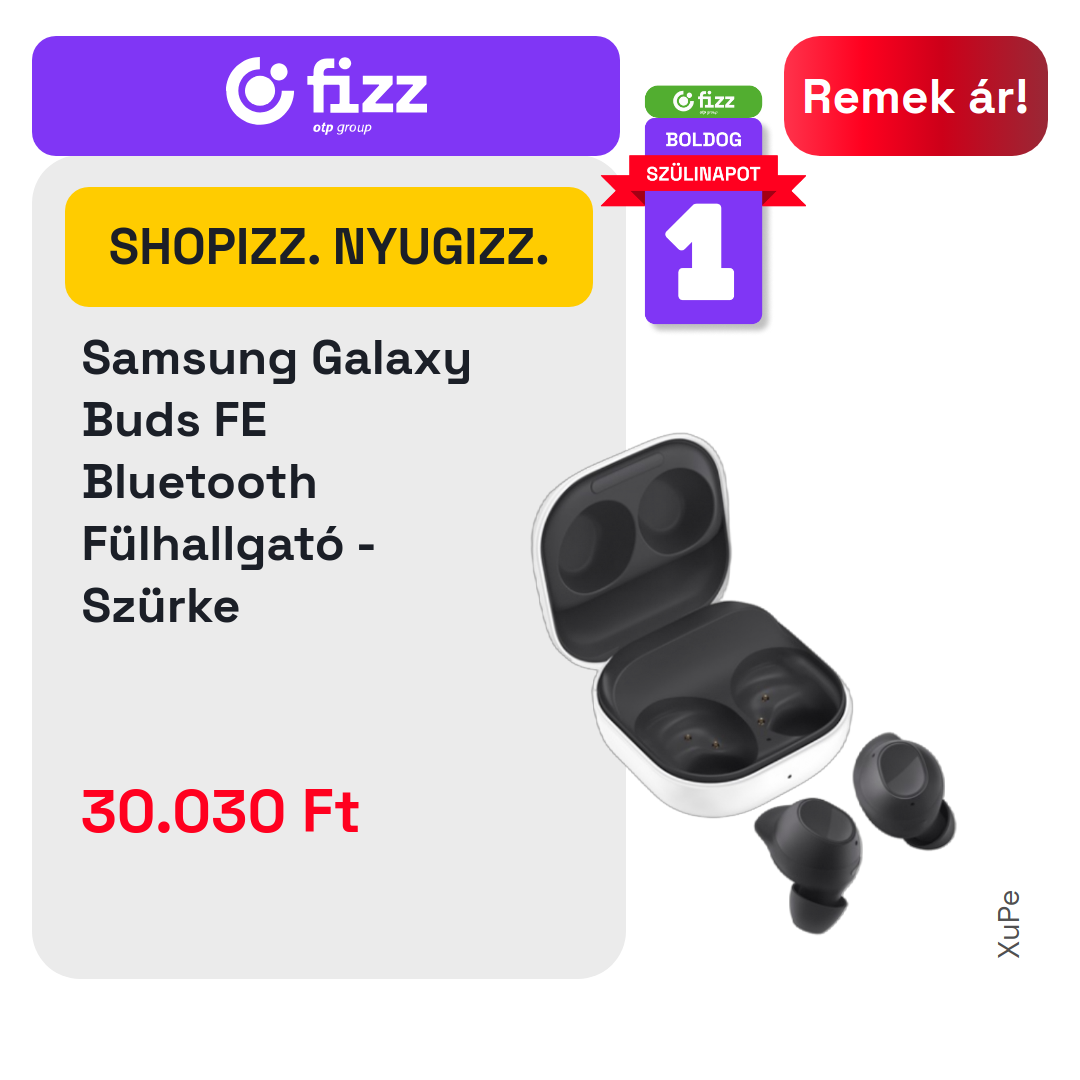Click the XuPe vertical text

(1008, 924)
